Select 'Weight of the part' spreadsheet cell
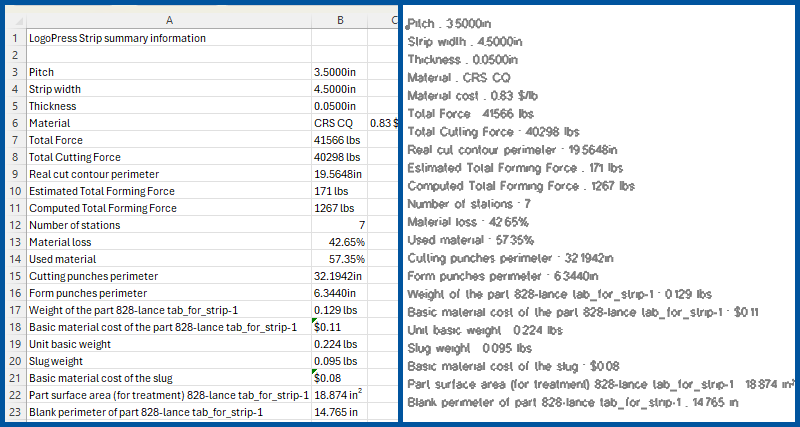 (169, 310)
